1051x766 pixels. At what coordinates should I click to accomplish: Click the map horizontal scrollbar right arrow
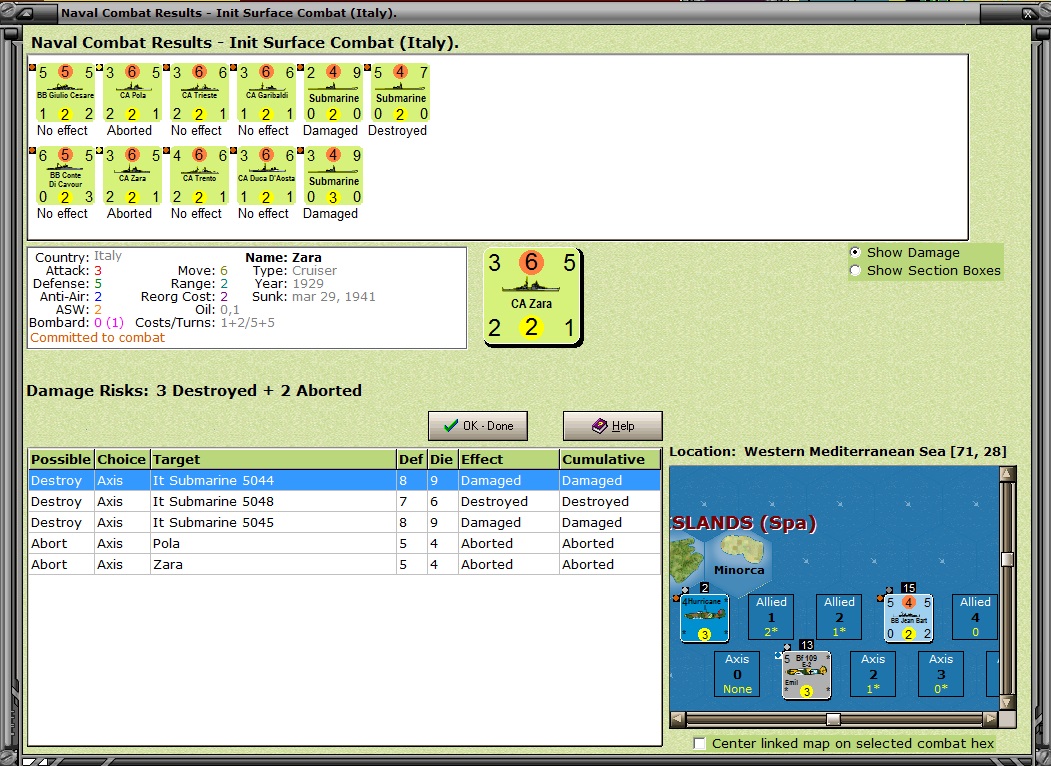(991, 719)
